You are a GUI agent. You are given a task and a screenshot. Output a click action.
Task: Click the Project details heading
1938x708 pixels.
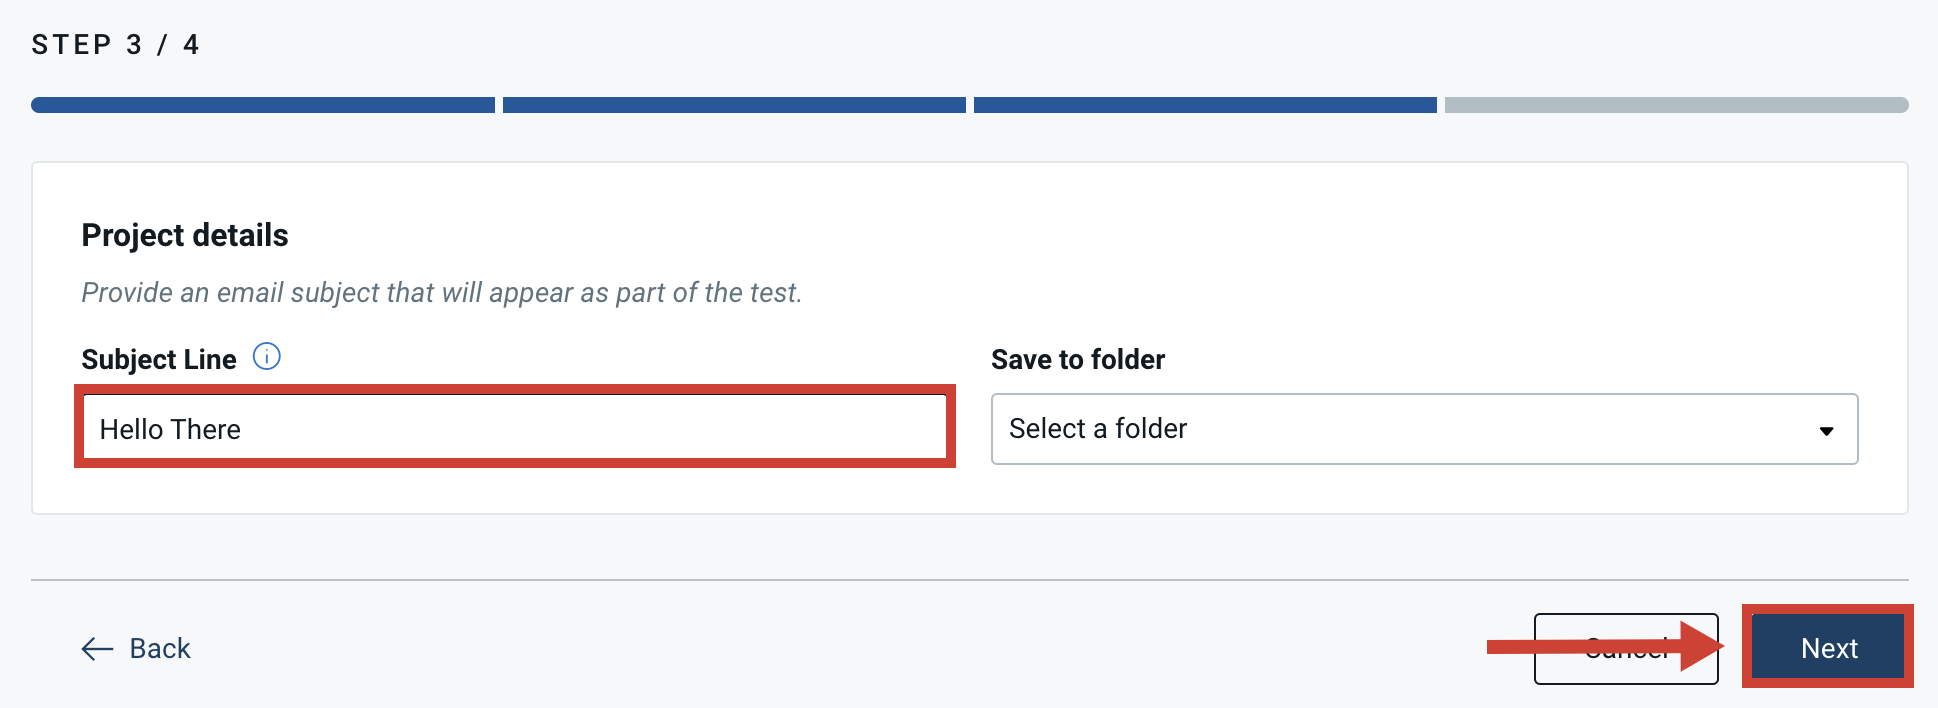tap(184, 235)
